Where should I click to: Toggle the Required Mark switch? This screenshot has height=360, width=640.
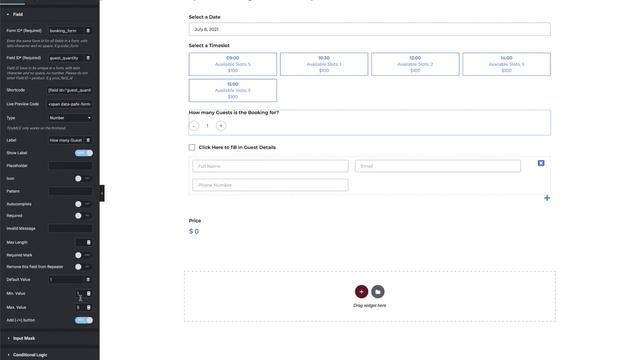[x=83, y=255]
